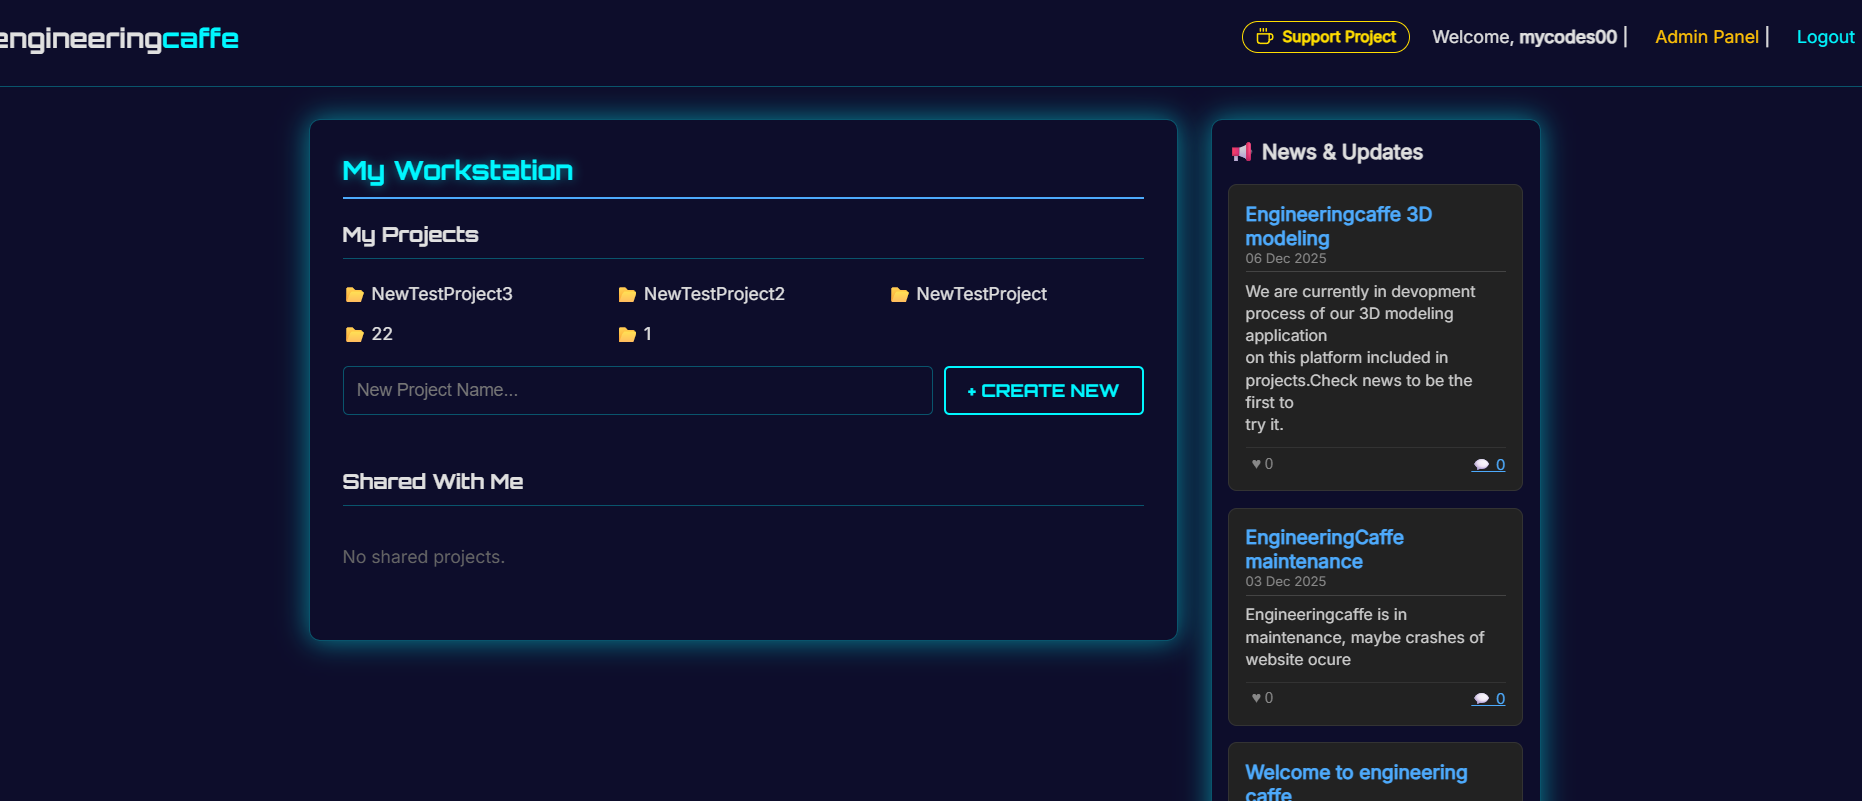Open project named 22
This screenshot has width=1862, height=801.
tap(382, 334)
